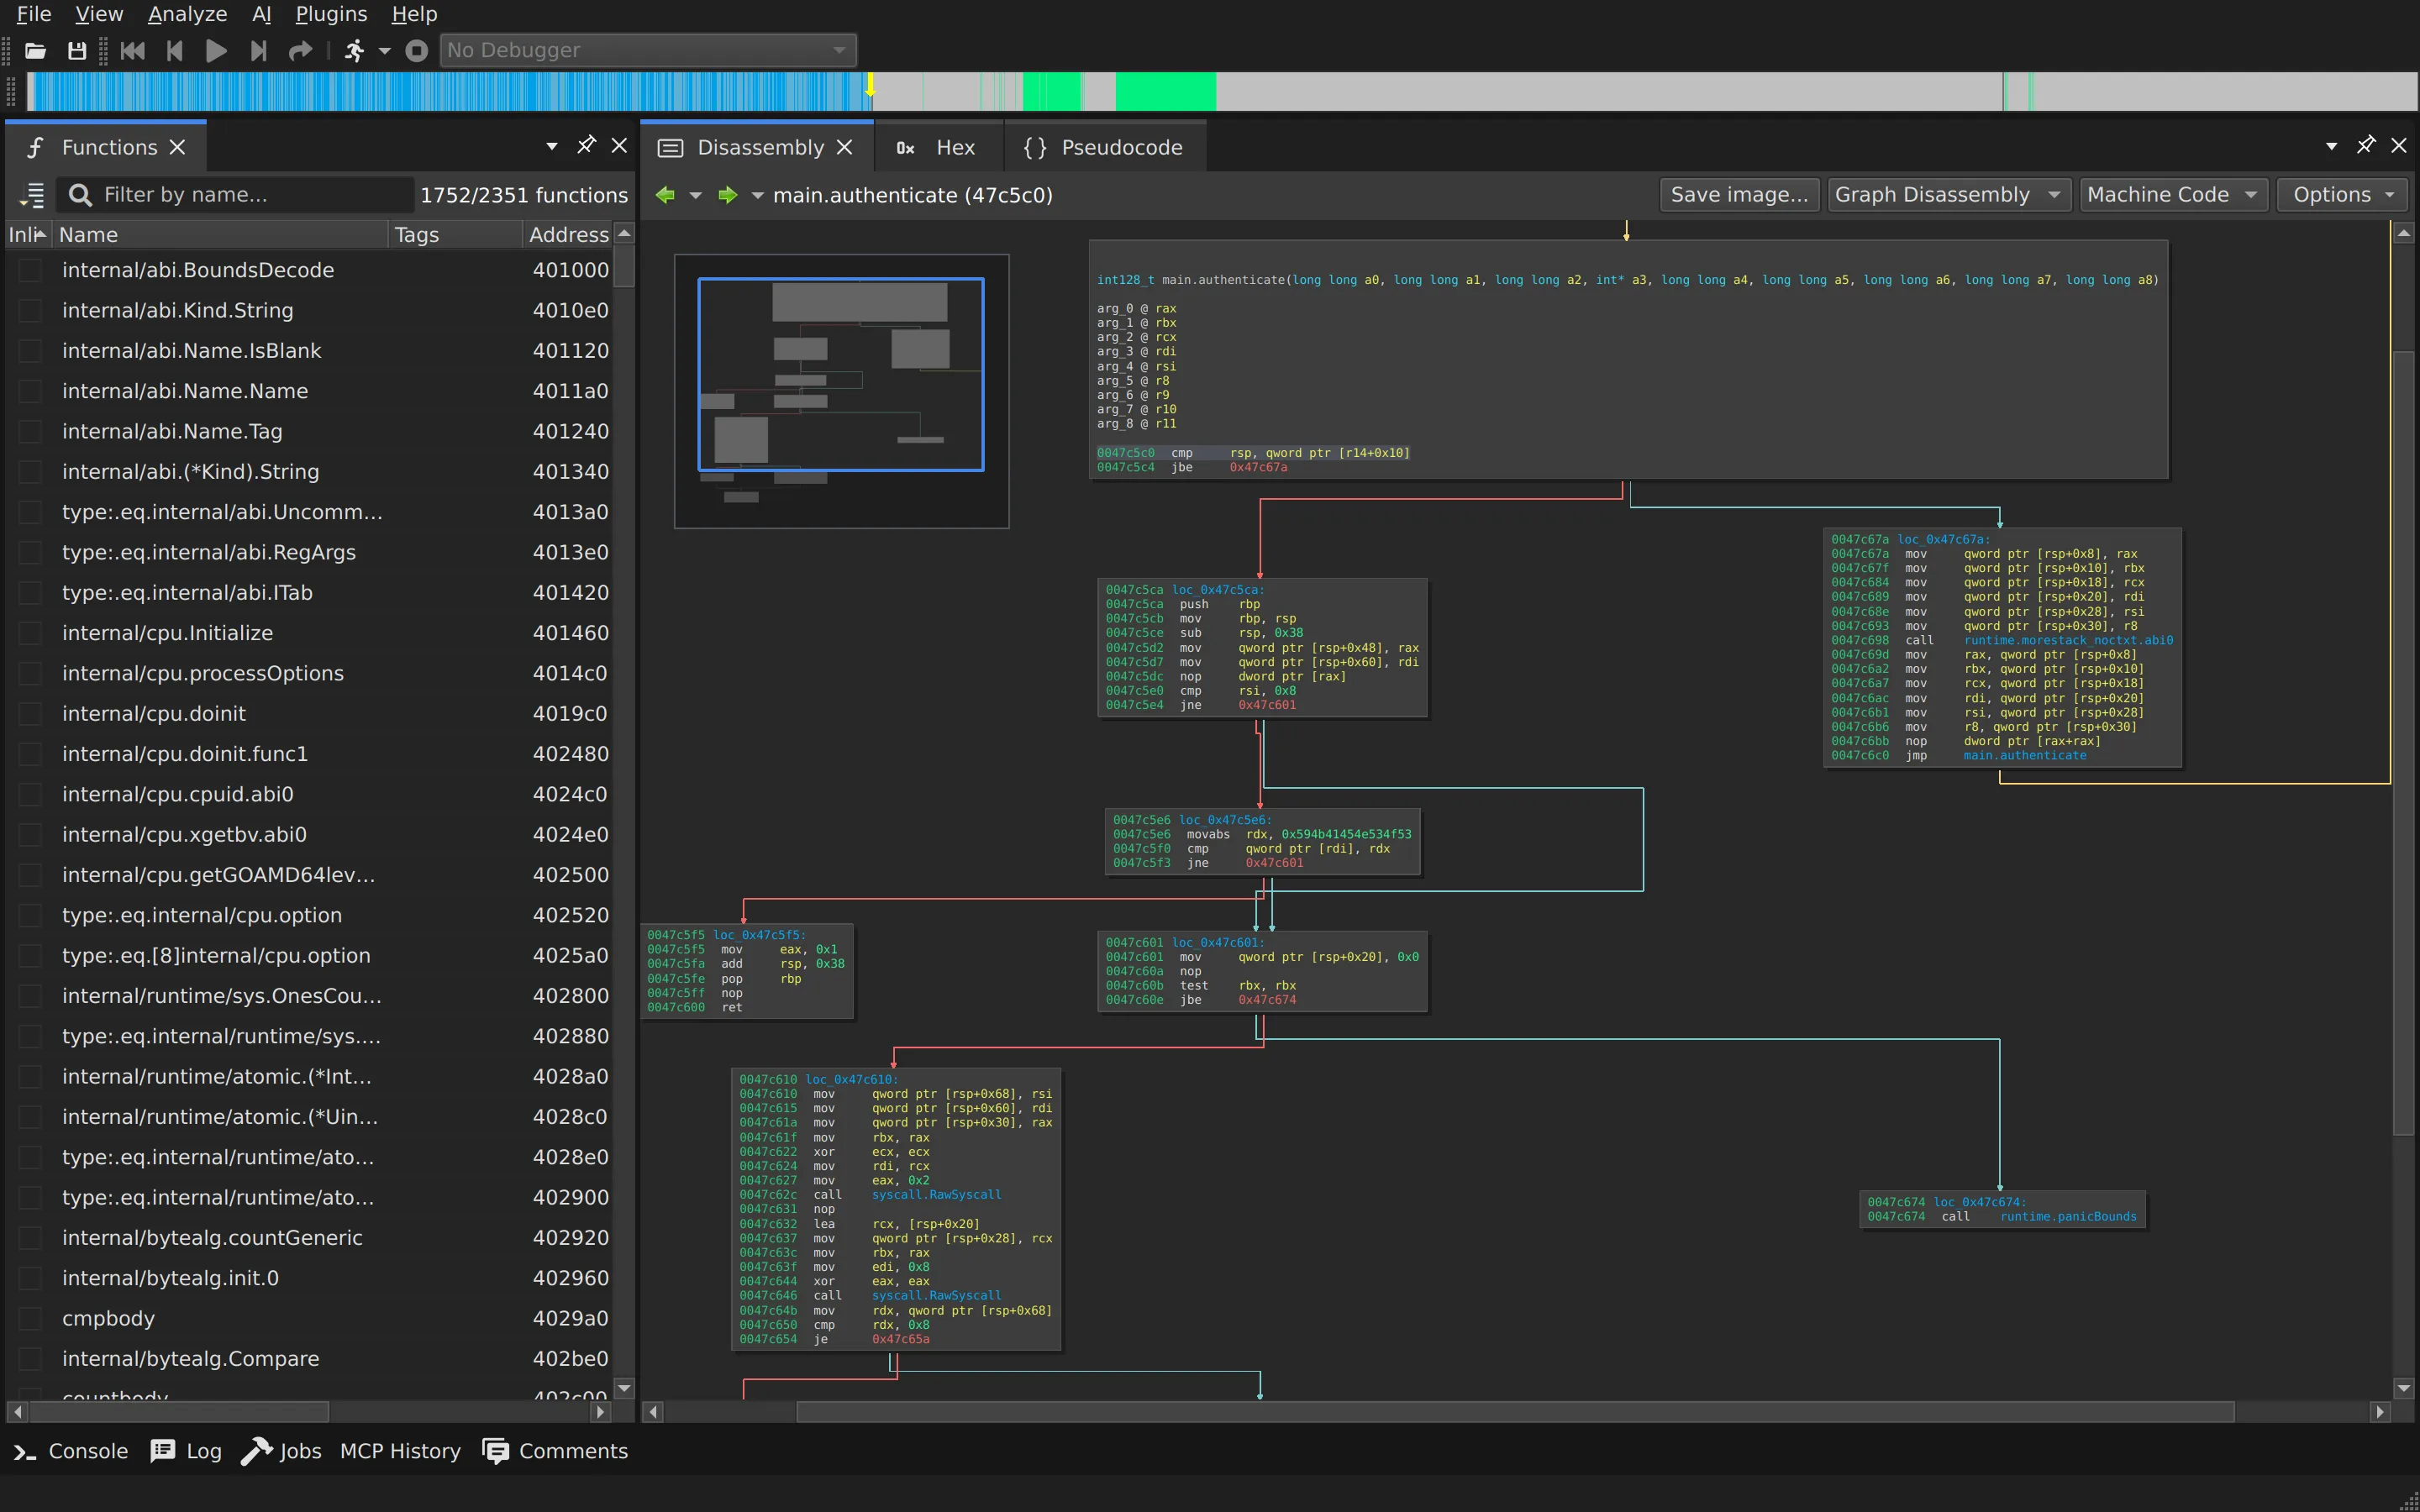Open the Plugins menu
Image resolution: width=2420 pixels, height=1512 pixels.
(331, 14)
